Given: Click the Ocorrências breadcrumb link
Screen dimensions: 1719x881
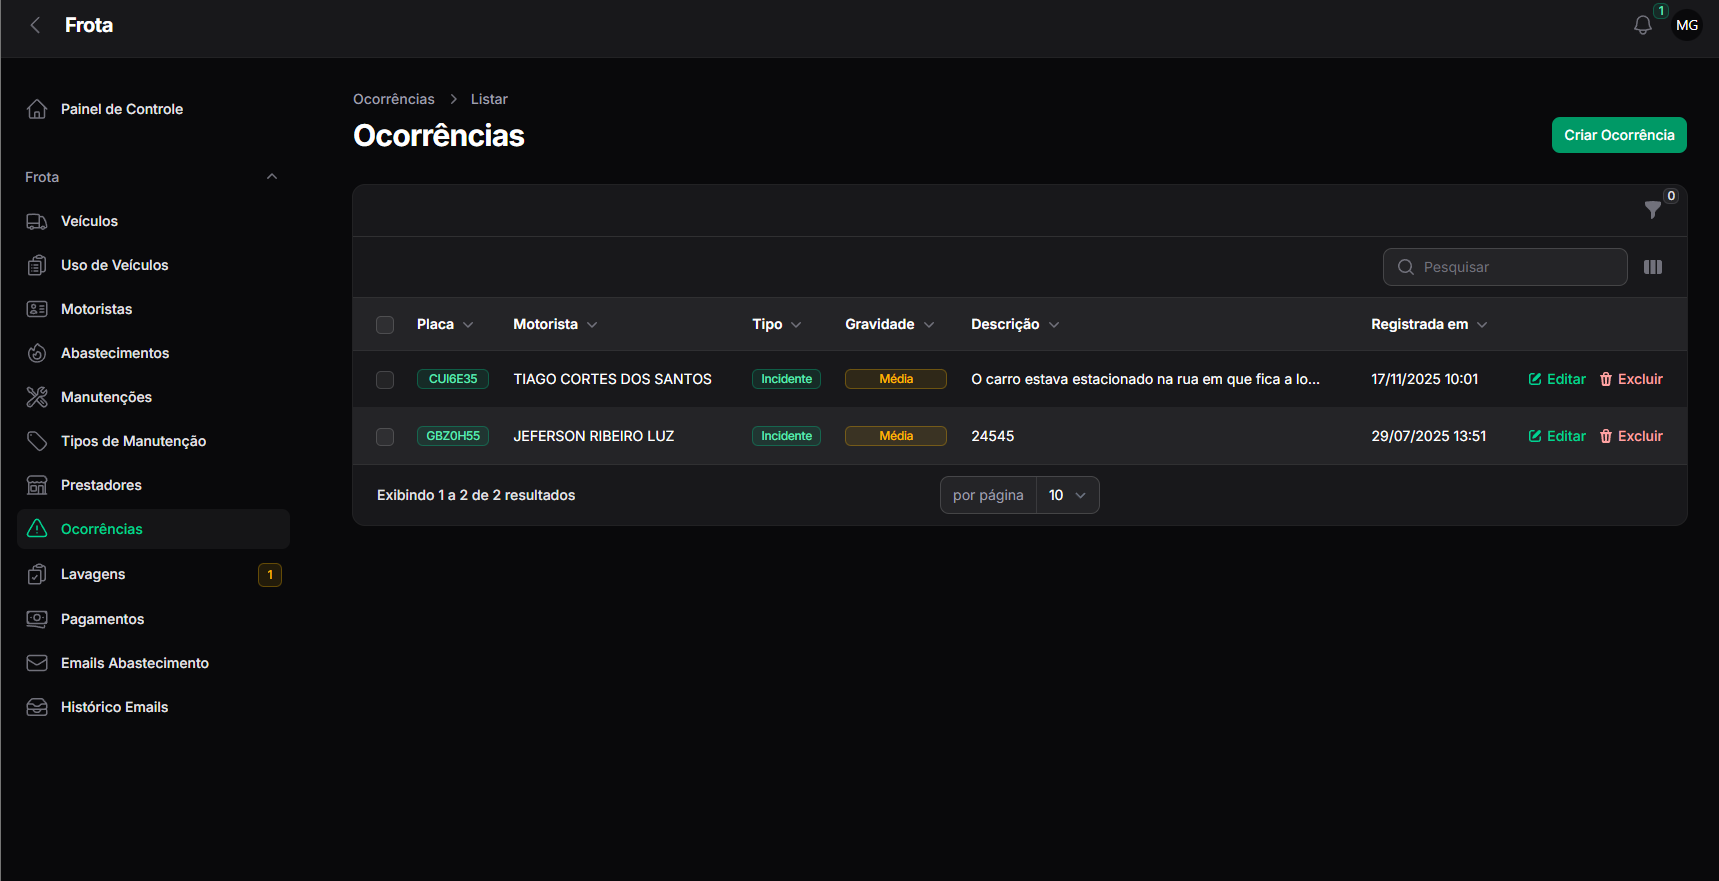Looking at the screenshot, I should pyautogui.click(x=394, y=99).
